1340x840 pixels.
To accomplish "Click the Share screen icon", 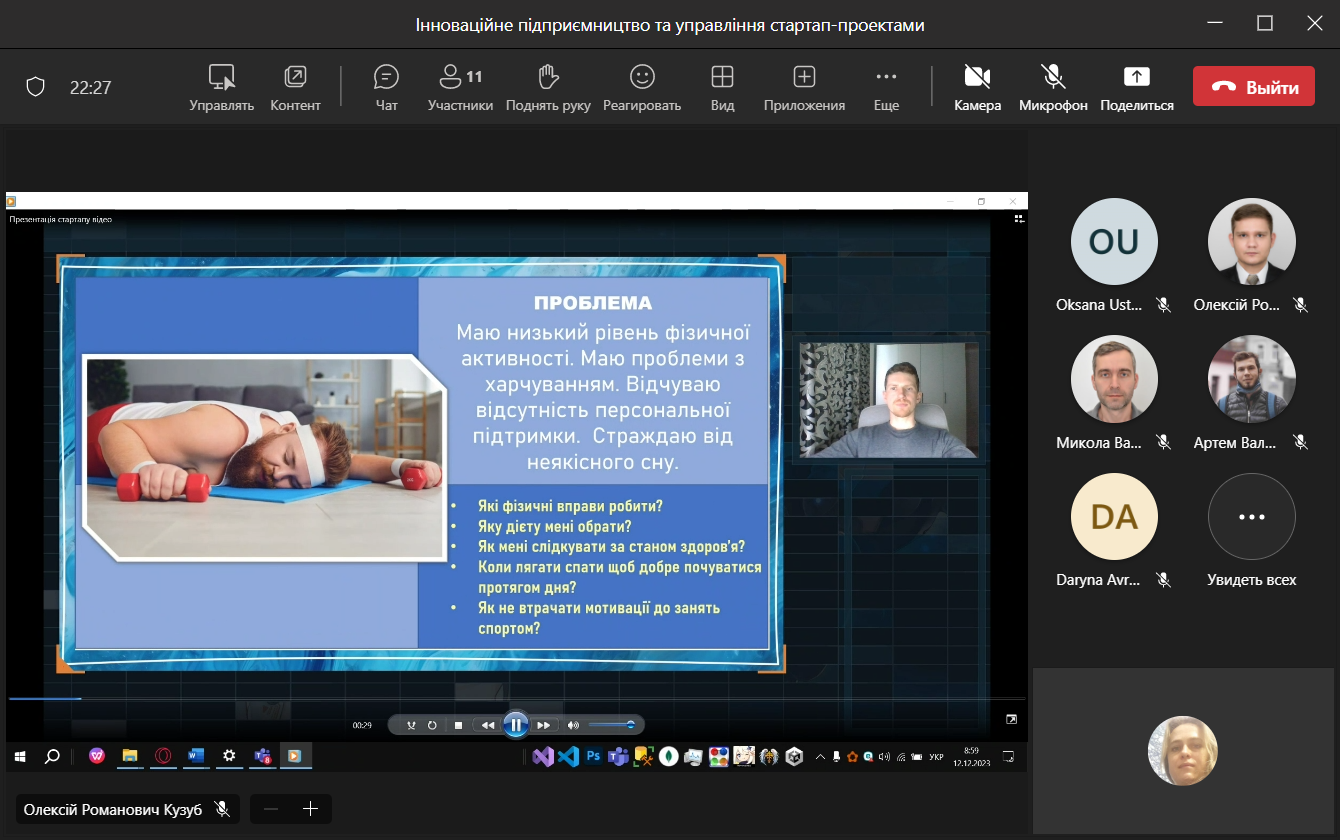I will point(1136,87).
